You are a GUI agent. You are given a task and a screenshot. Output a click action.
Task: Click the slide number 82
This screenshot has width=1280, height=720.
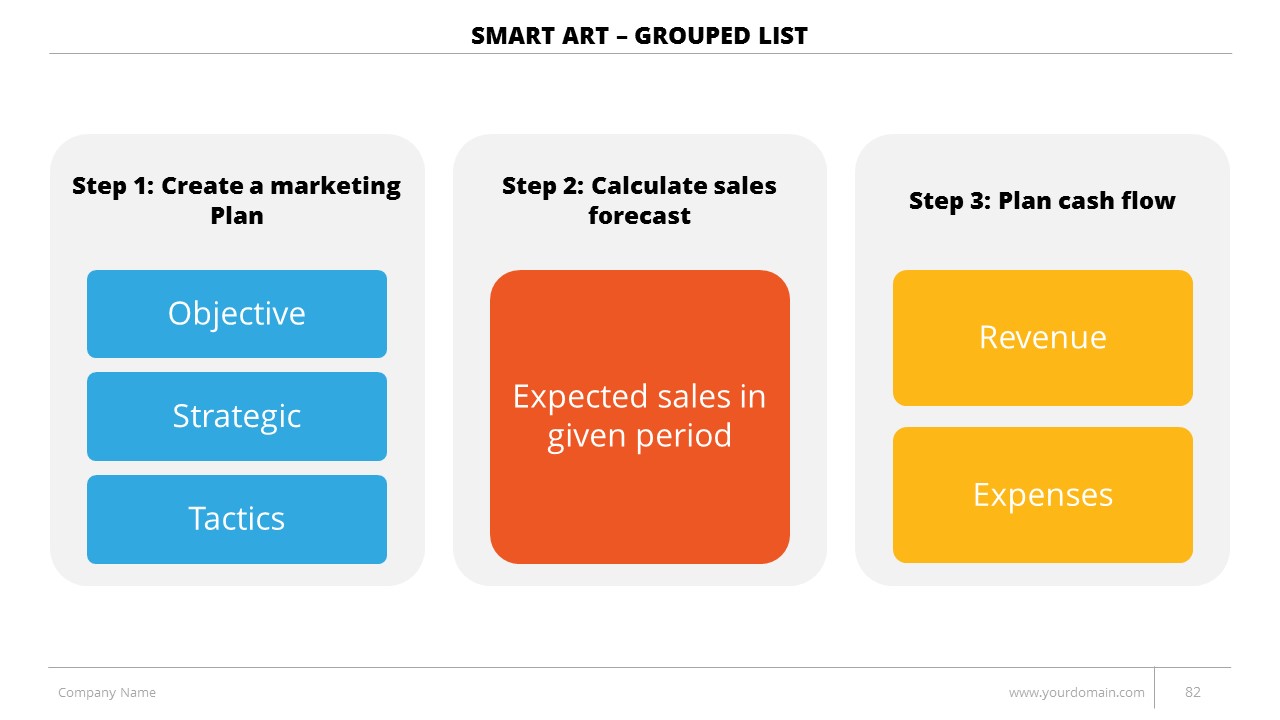coord(1192,692)
